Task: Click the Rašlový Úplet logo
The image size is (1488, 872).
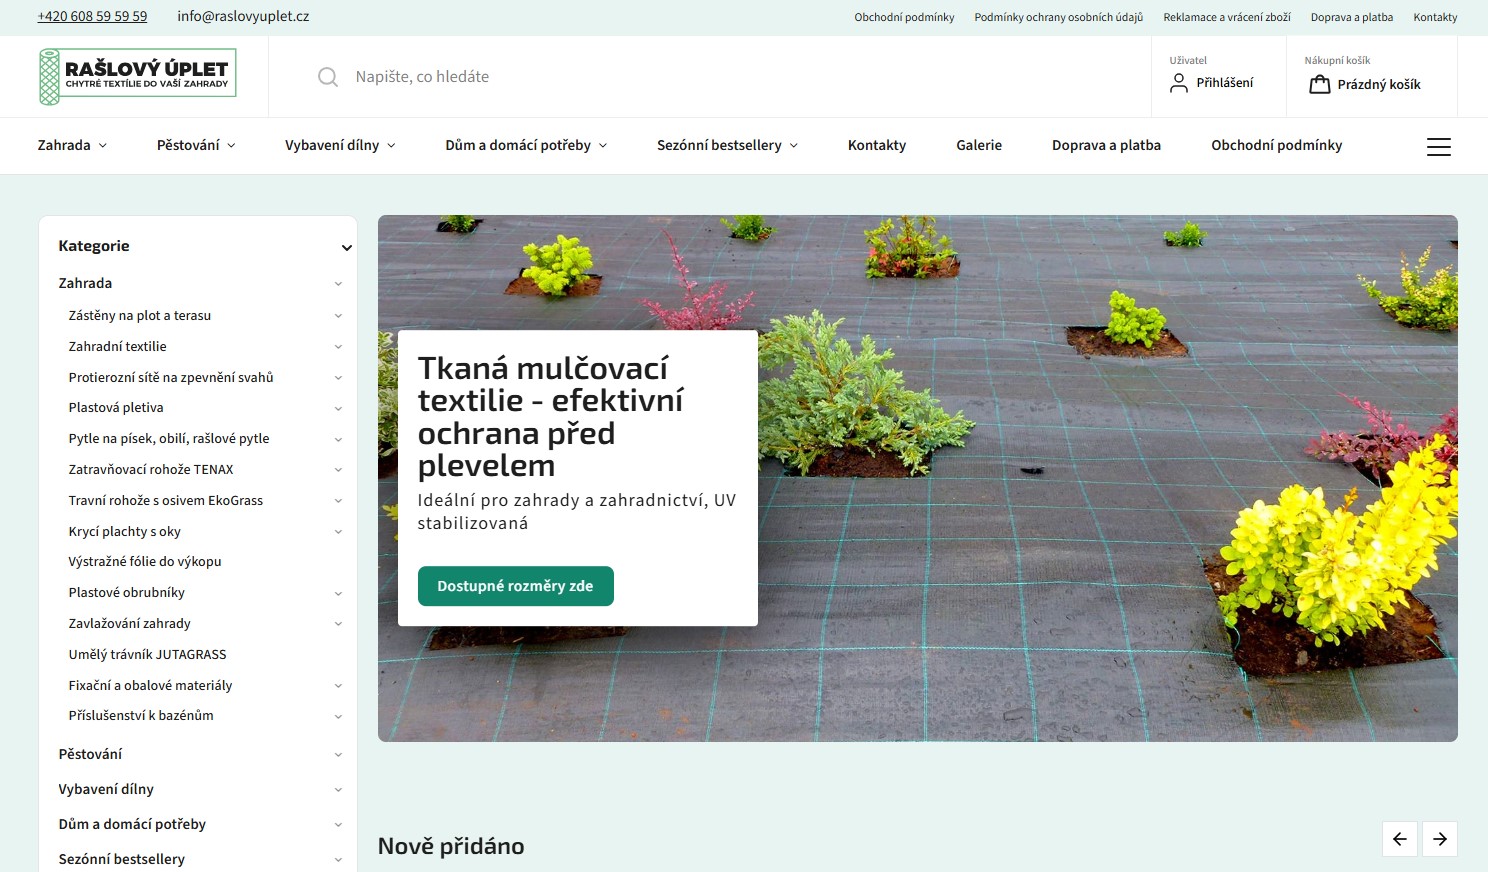Action: [x=137, y=76]
